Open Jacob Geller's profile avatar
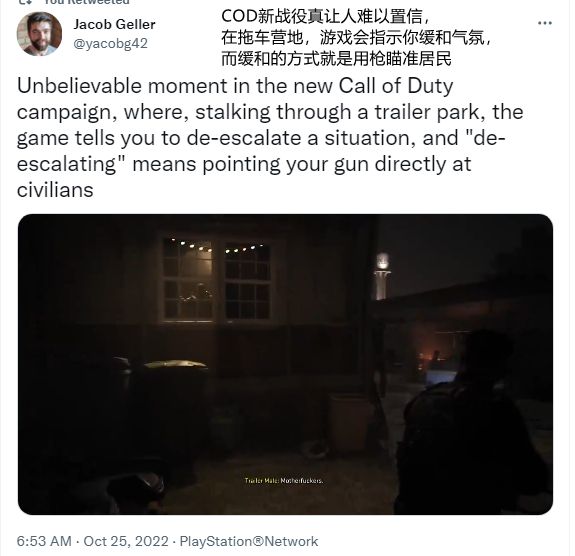The image size is (575, 556). coord(39,34)
